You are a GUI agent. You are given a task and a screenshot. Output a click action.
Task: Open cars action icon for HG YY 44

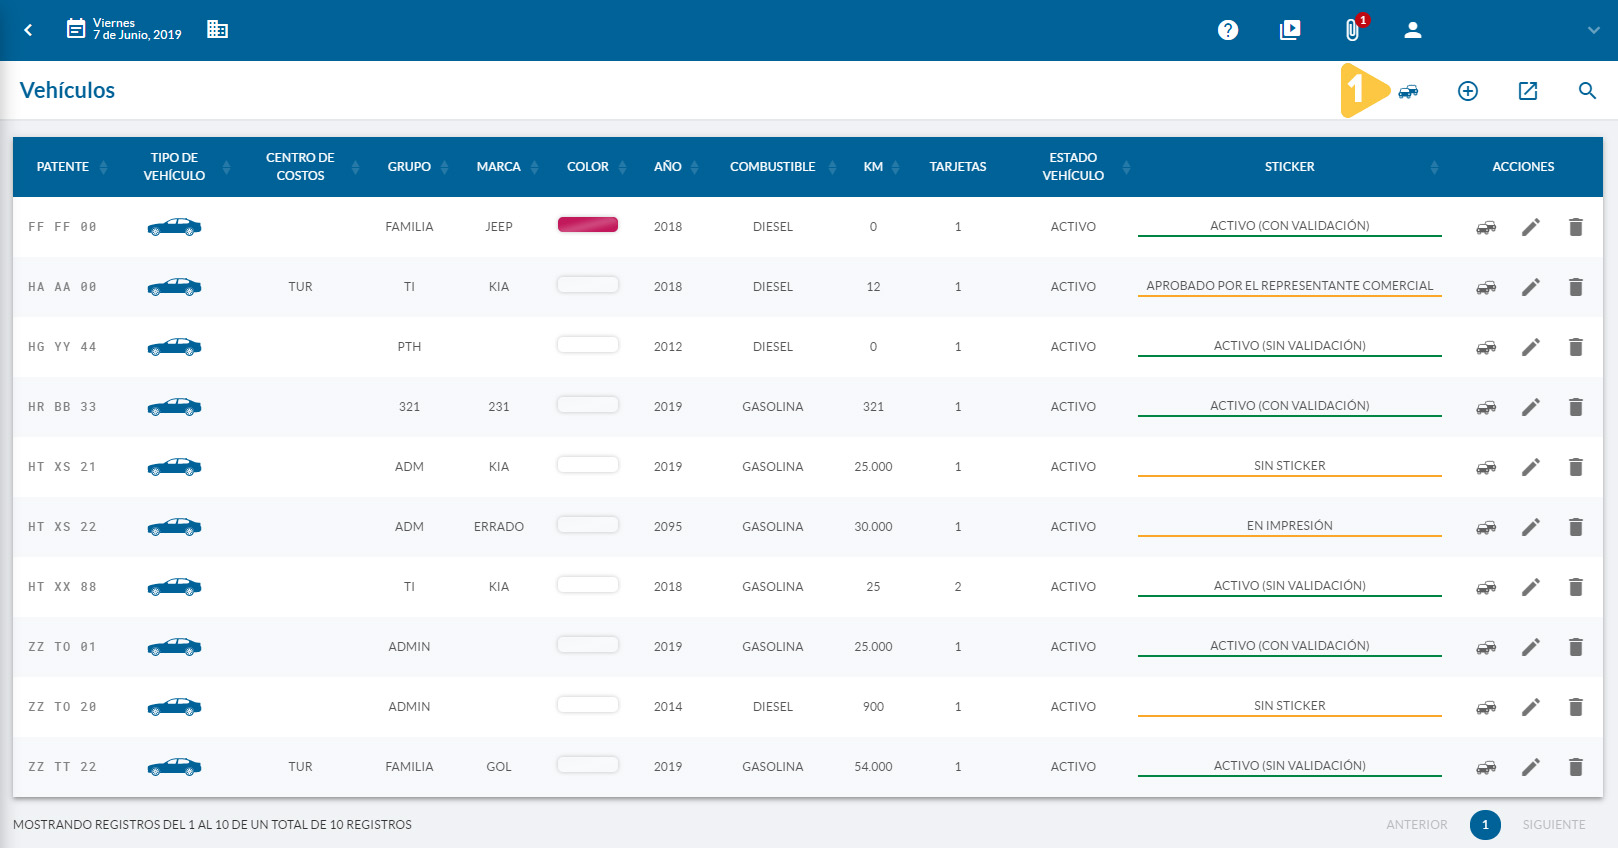tap(1486, 347)
